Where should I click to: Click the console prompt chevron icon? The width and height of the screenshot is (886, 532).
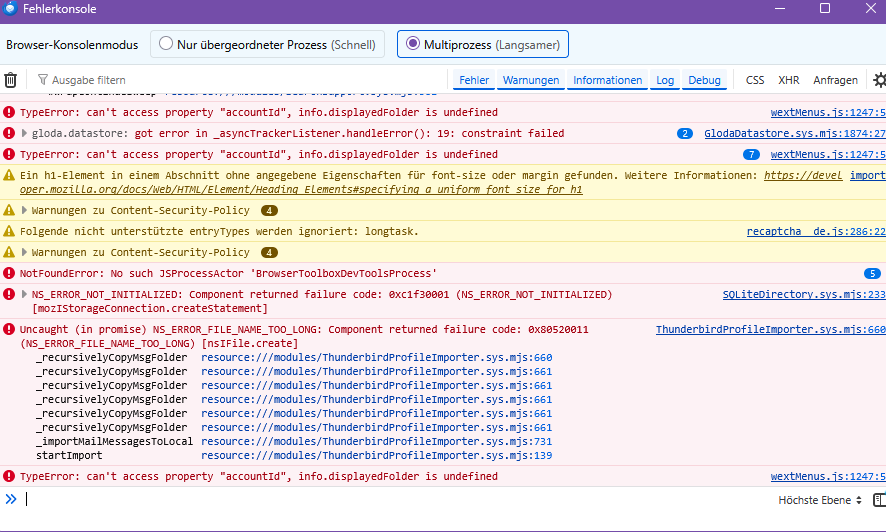(x=11, y=499)
